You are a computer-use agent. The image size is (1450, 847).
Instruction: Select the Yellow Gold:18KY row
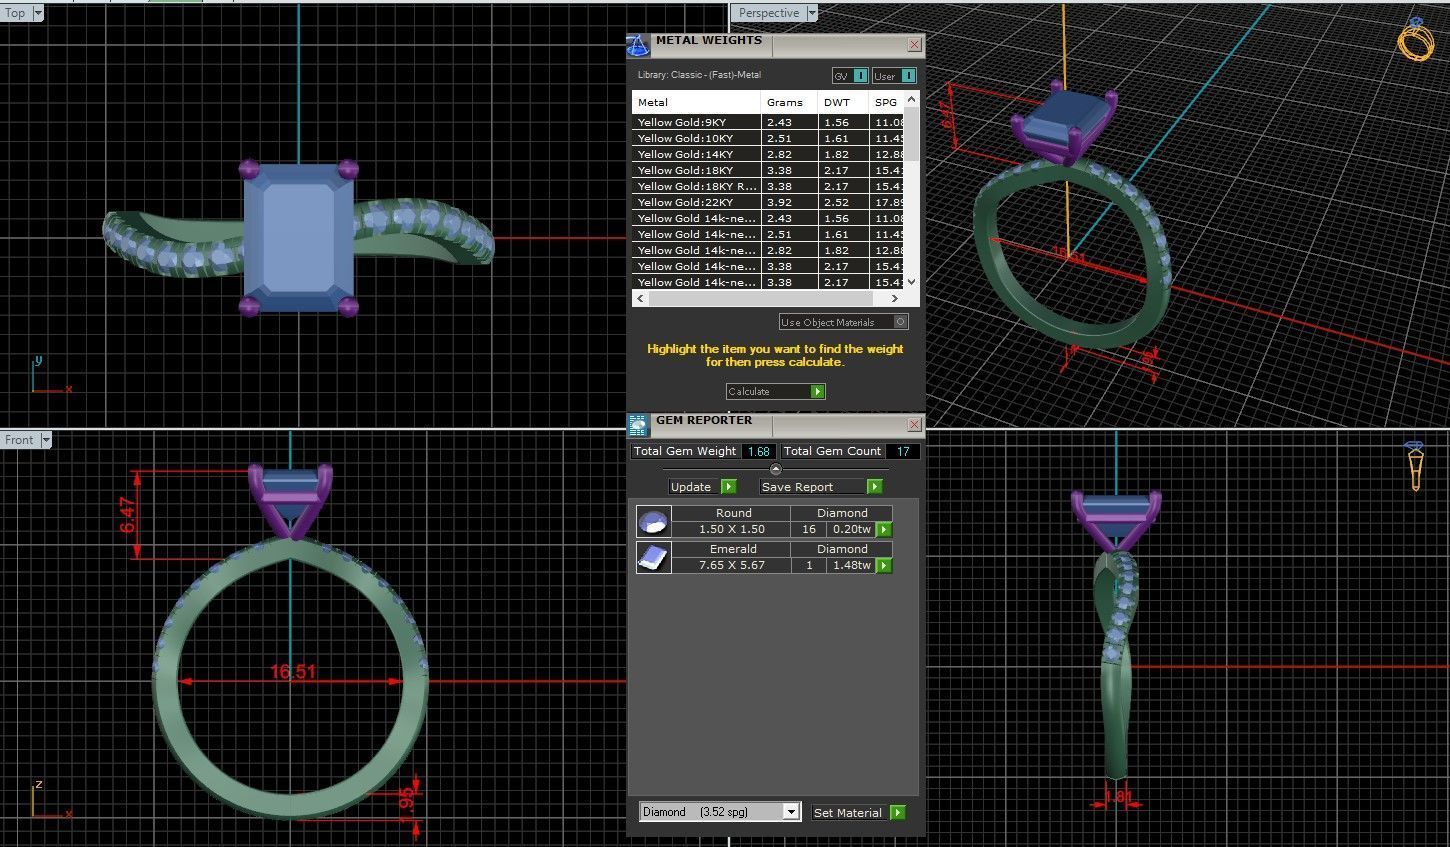(x=768, y=170)
